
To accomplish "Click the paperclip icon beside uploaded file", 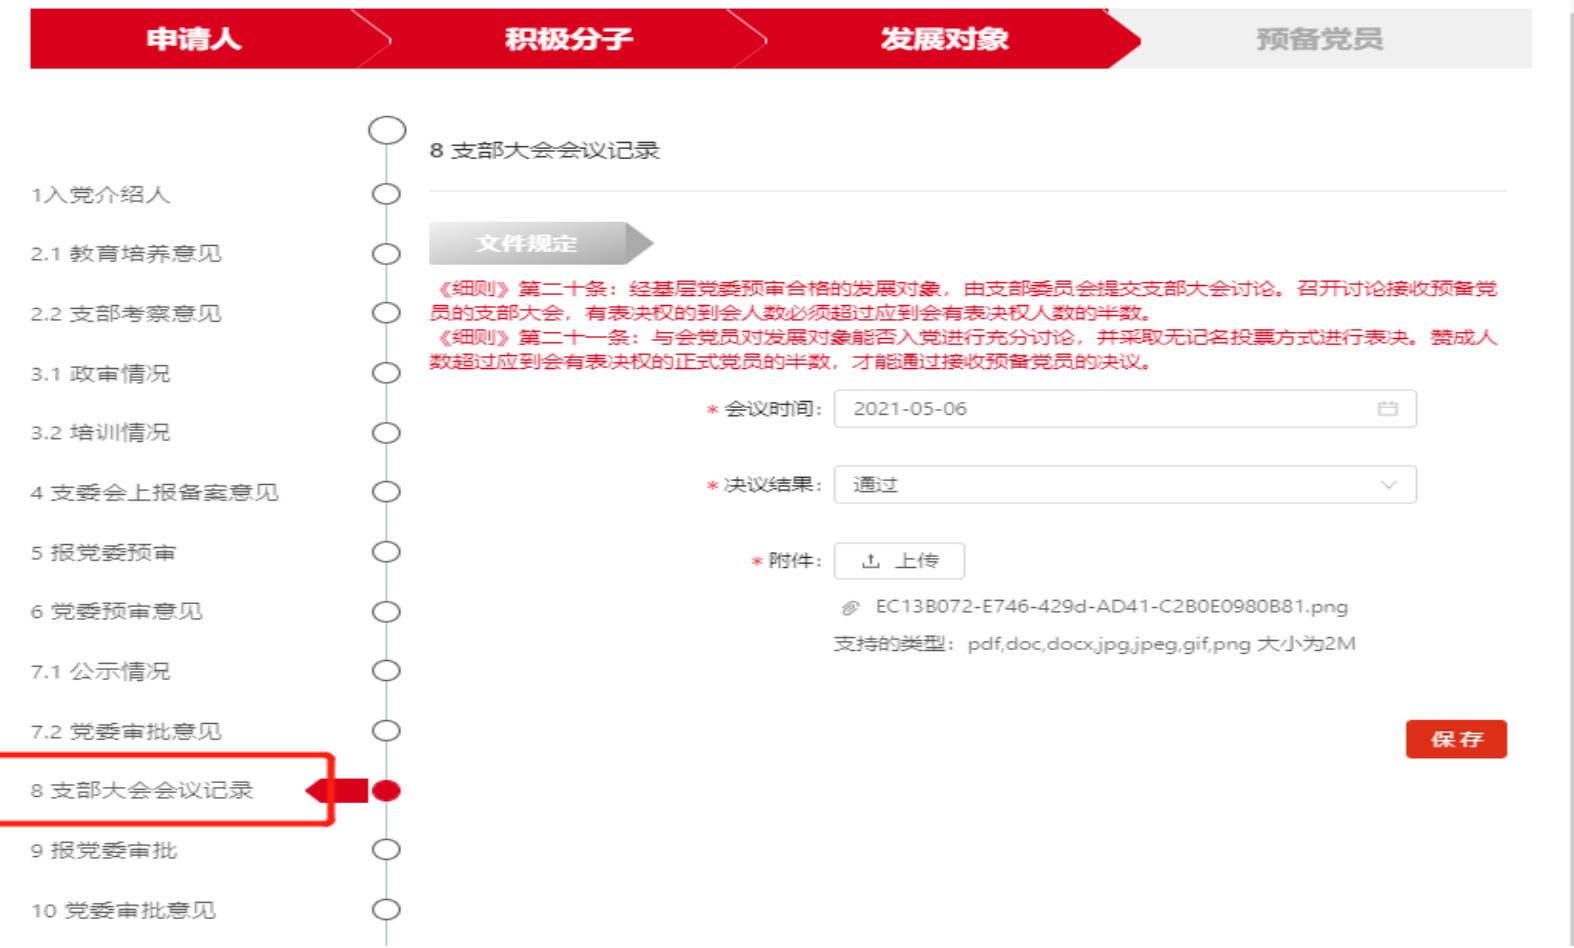I will 850,607.
